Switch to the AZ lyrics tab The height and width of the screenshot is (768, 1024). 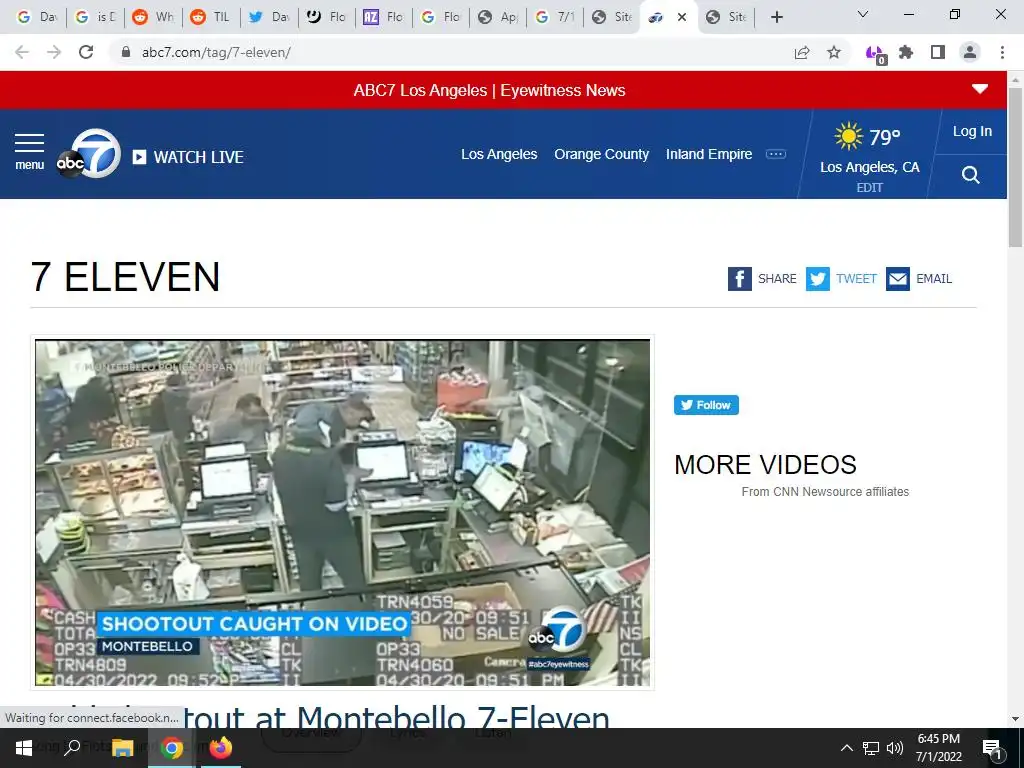pos(383,17)
